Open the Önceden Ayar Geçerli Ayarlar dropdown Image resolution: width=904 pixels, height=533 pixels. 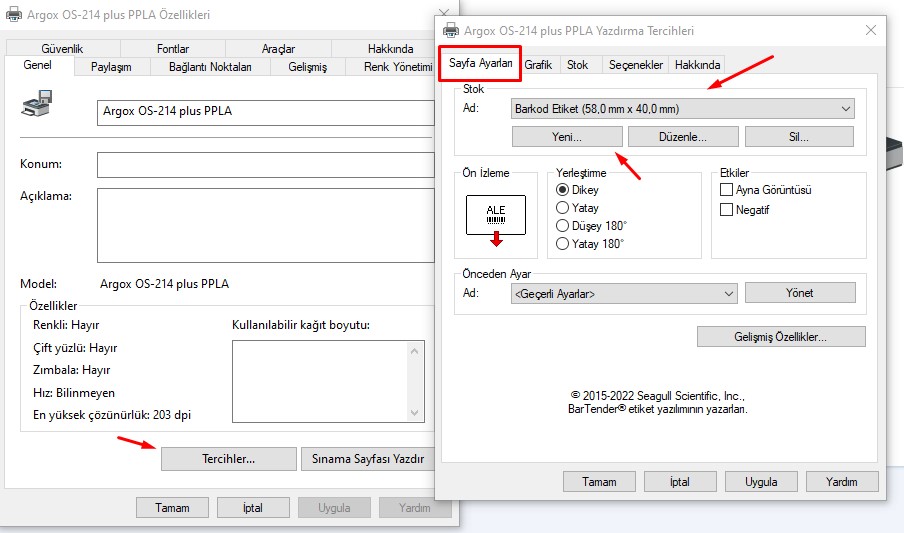(x=624, y=294)
